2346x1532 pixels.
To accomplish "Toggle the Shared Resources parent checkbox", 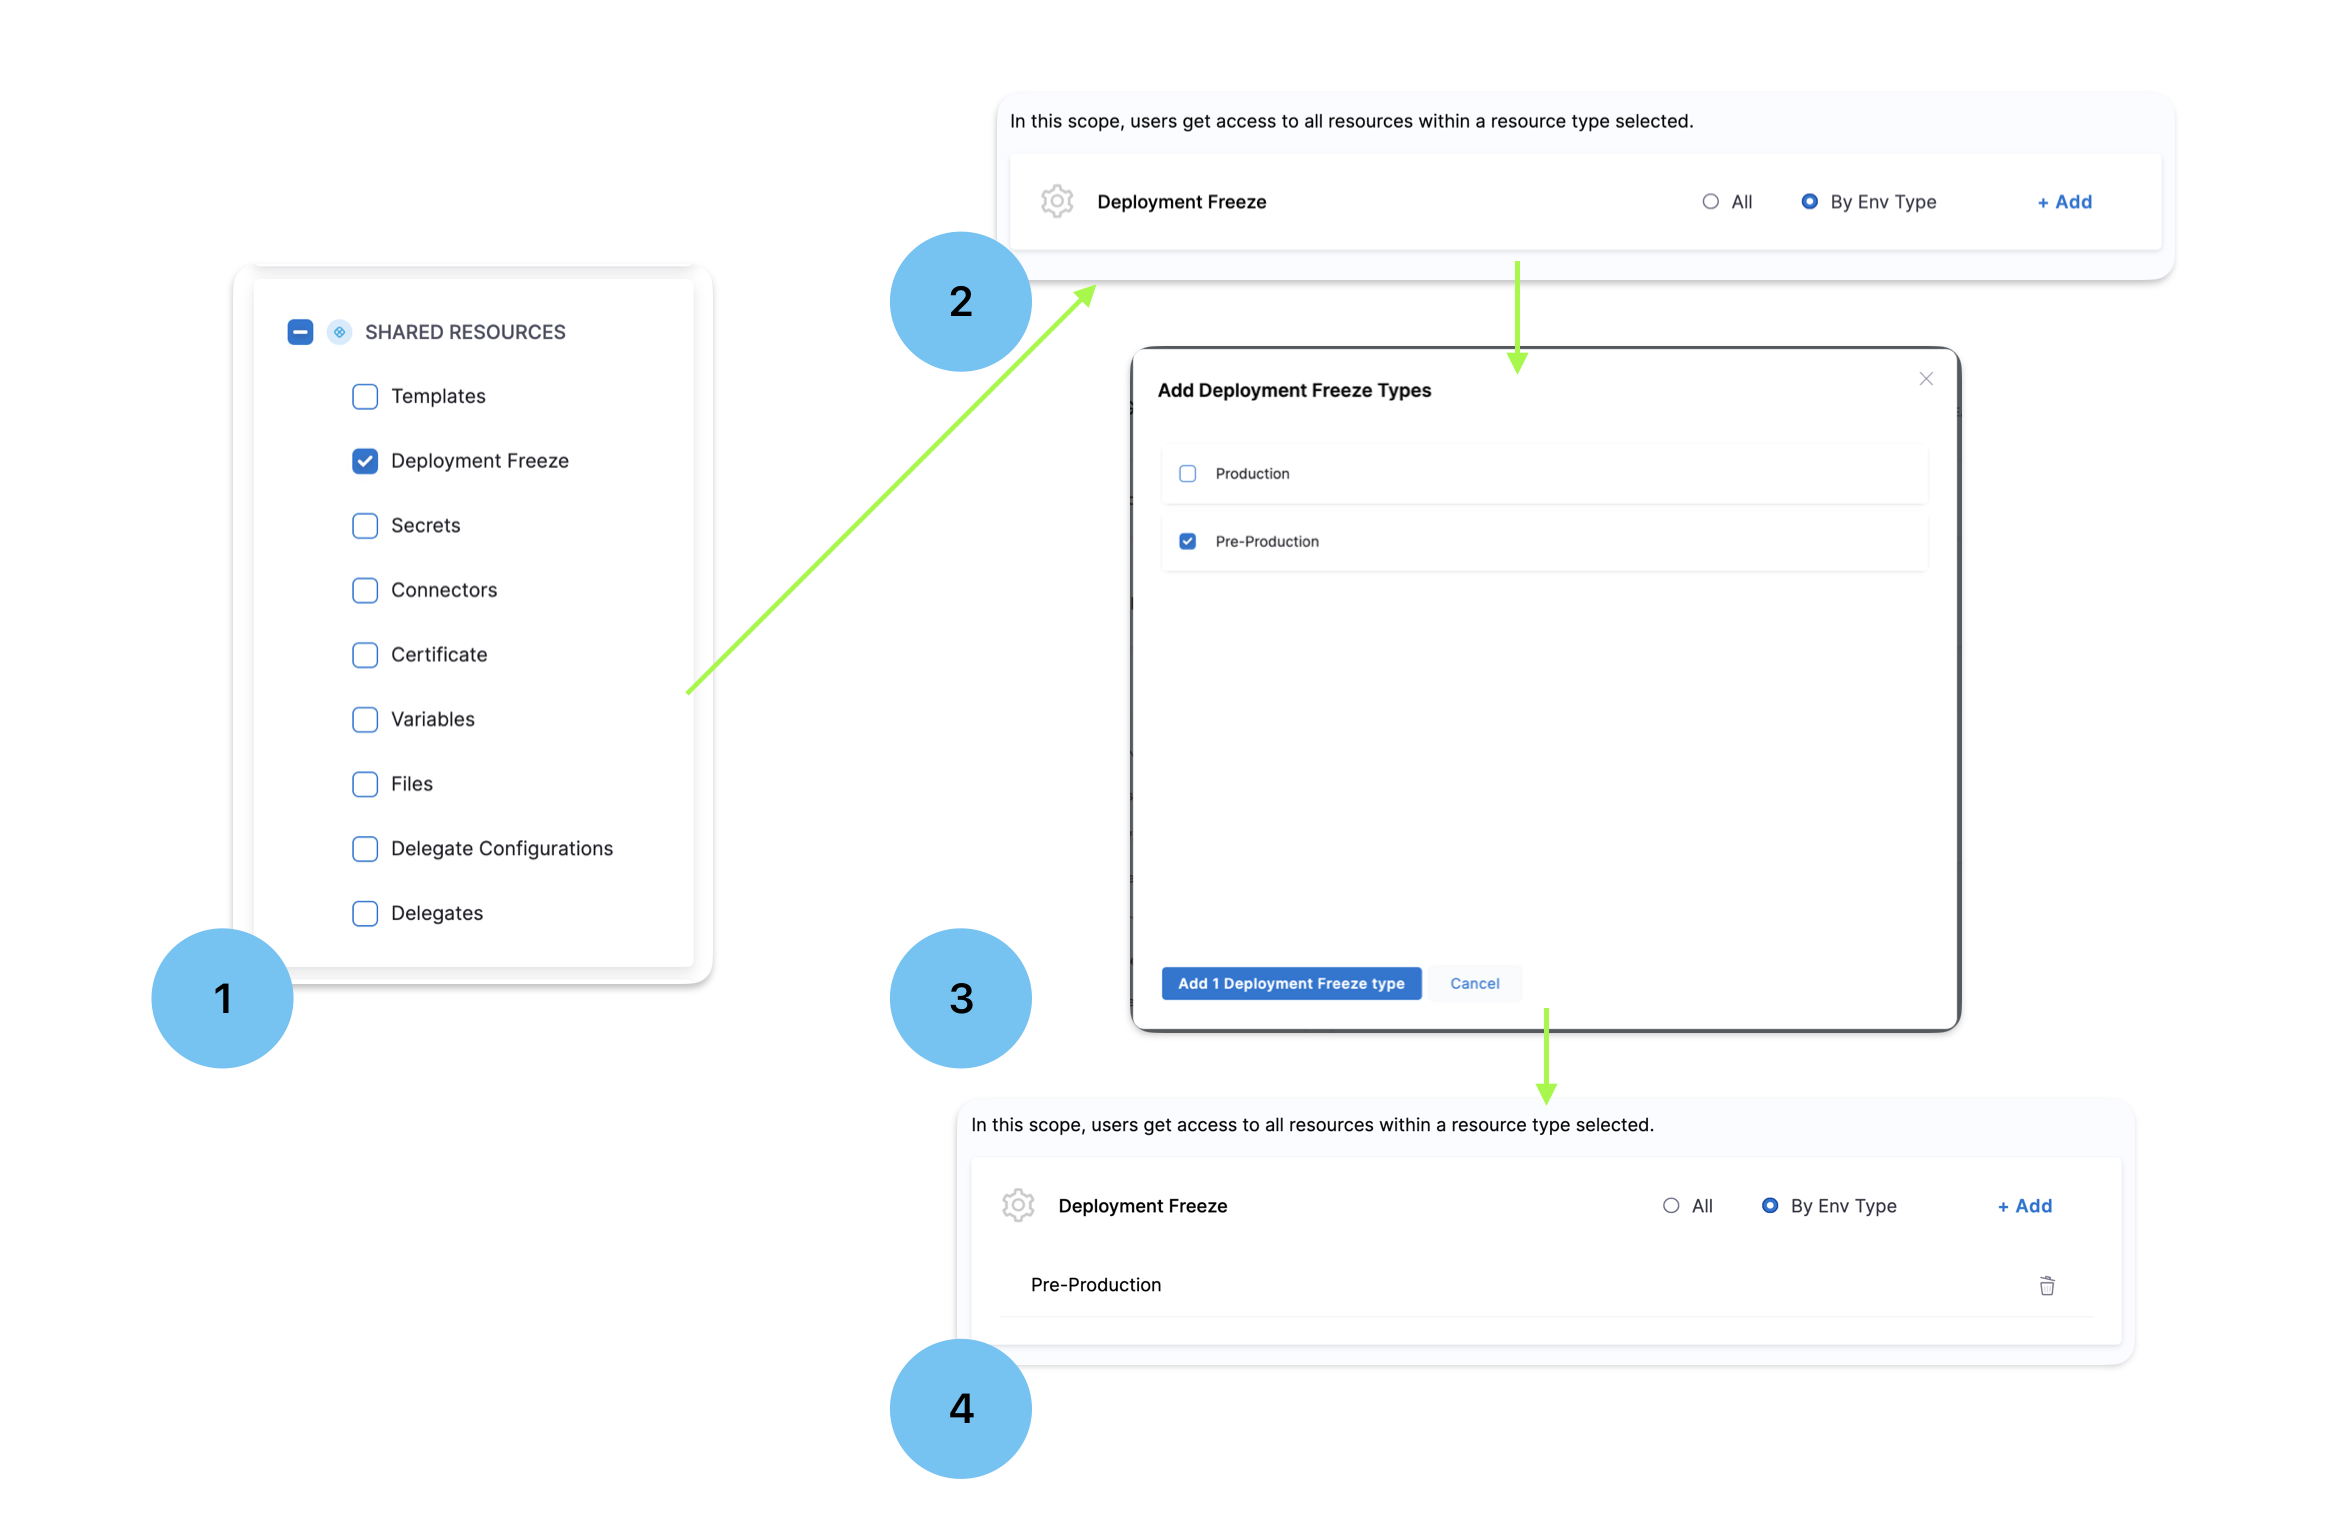I will pyautogui.click(x=300, y=332).
